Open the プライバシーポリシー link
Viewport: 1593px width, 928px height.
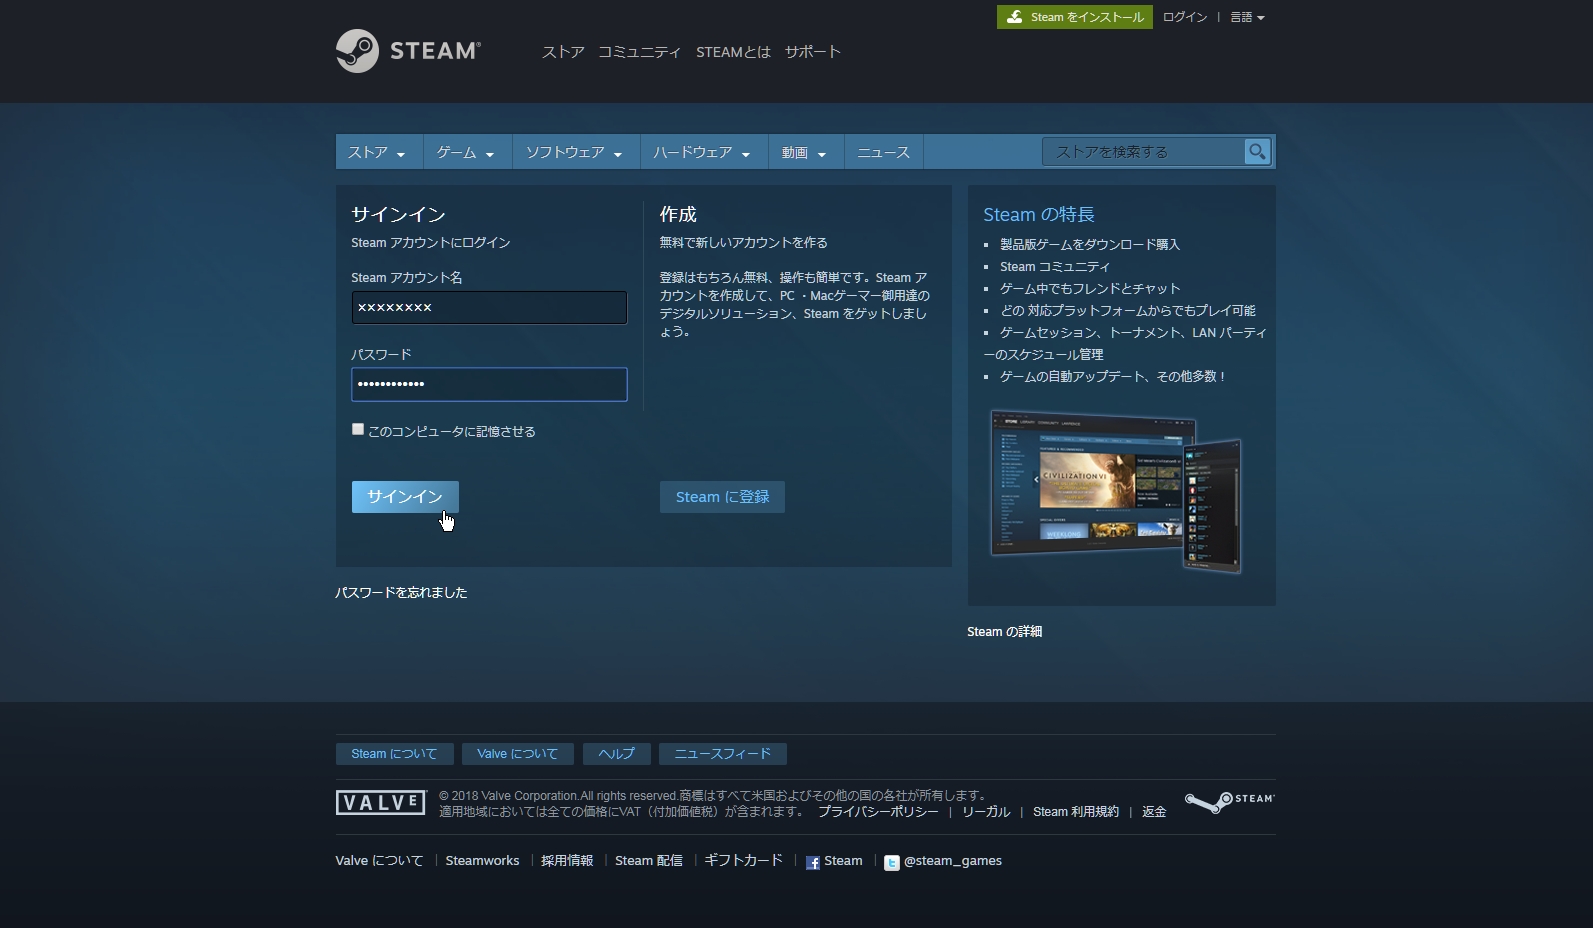[x=878, y=812]
